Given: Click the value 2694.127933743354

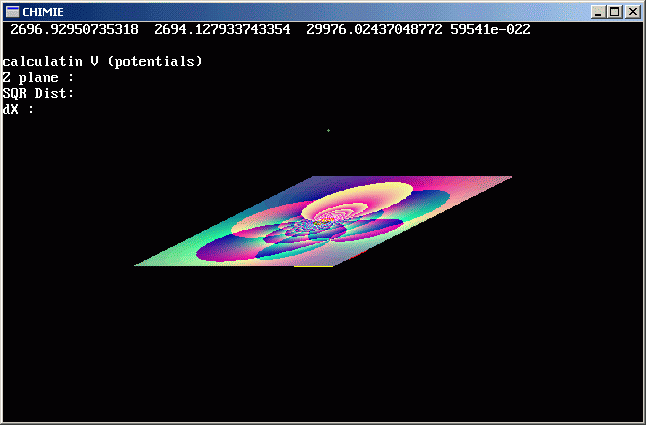Looking at the screenshot, I should coord(222,29).
